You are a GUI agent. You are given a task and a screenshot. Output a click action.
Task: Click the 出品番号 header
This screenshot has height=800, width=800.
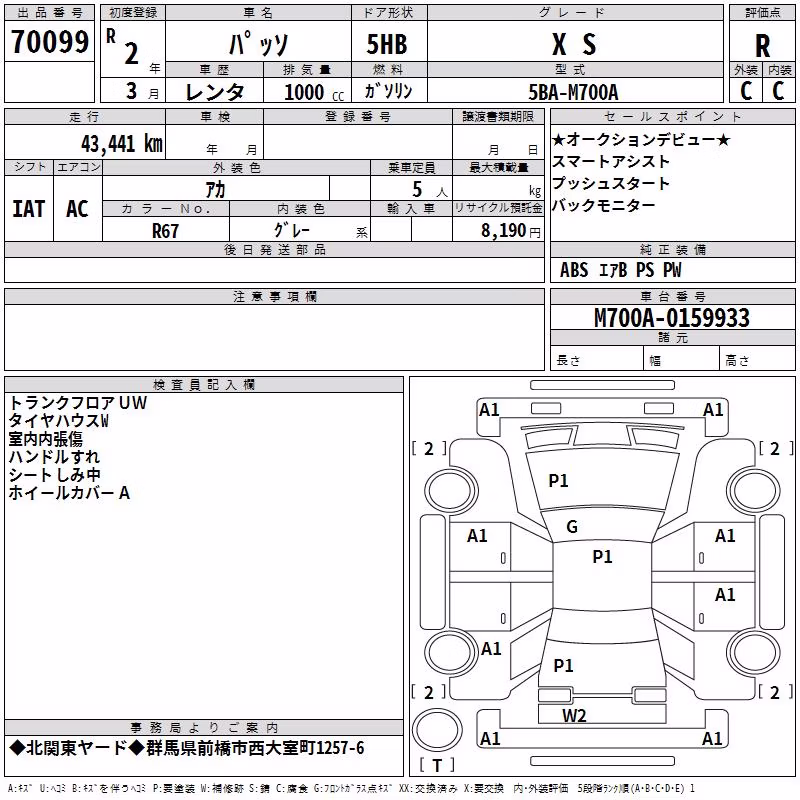[x=49, y=13]
